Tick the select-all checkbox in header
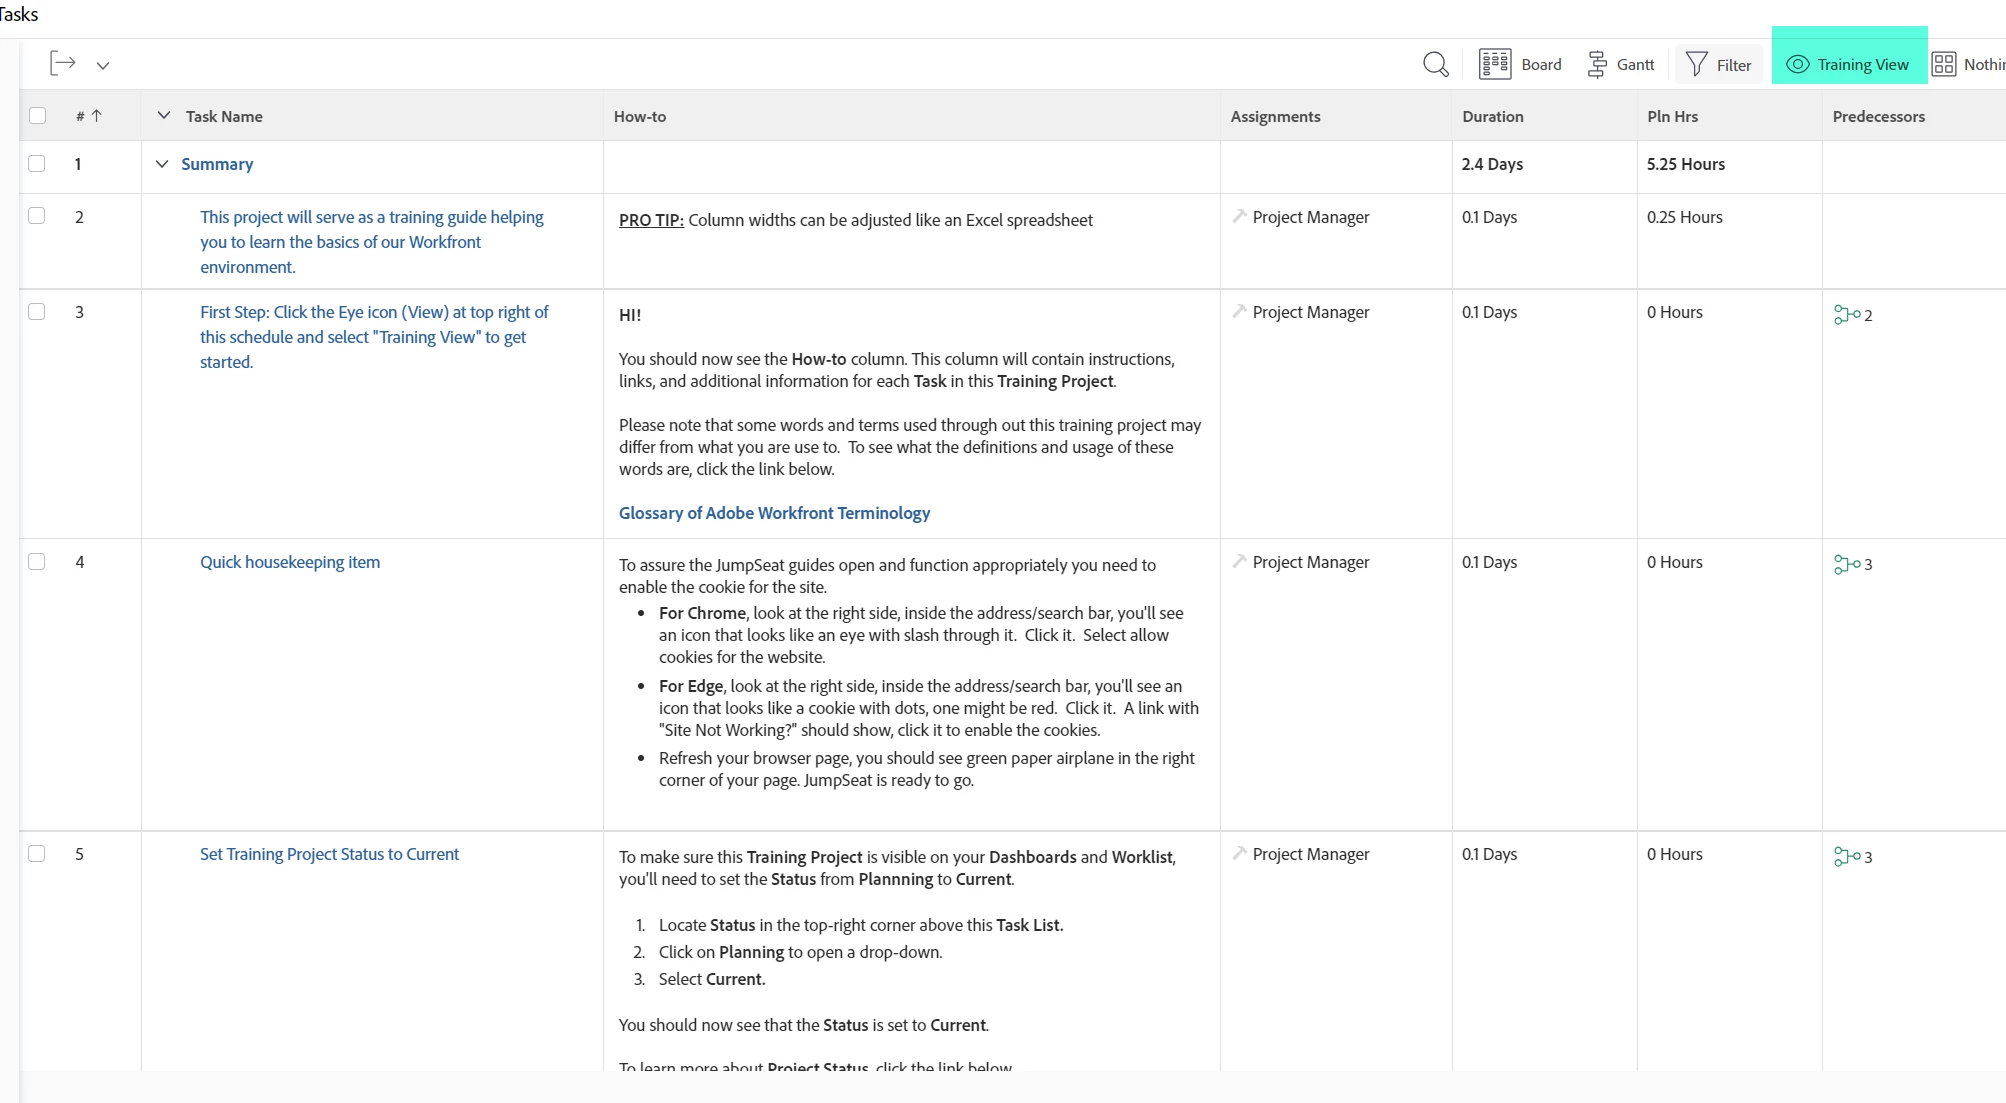Image resolution: width=2006 pixels, height=1103 pixels. click(x=37, y=116)
